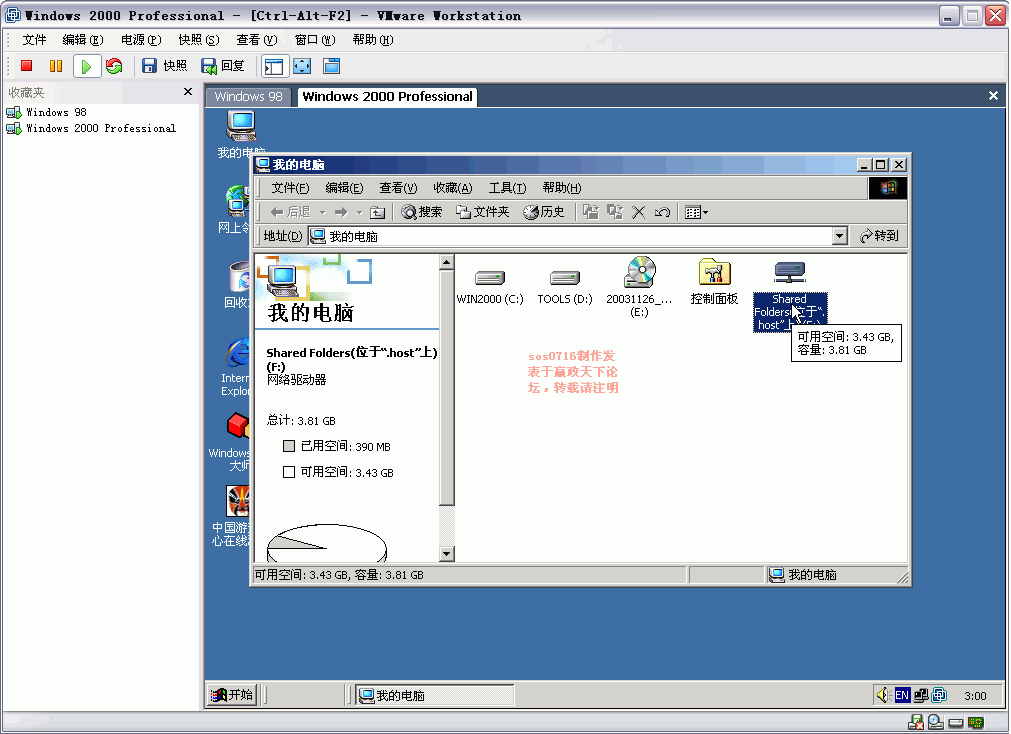Open the Views dropdown in Explorer toolbar
The width and height of the screenshot is (1011, 734).
pyautogui.click(x=696, y=212)
